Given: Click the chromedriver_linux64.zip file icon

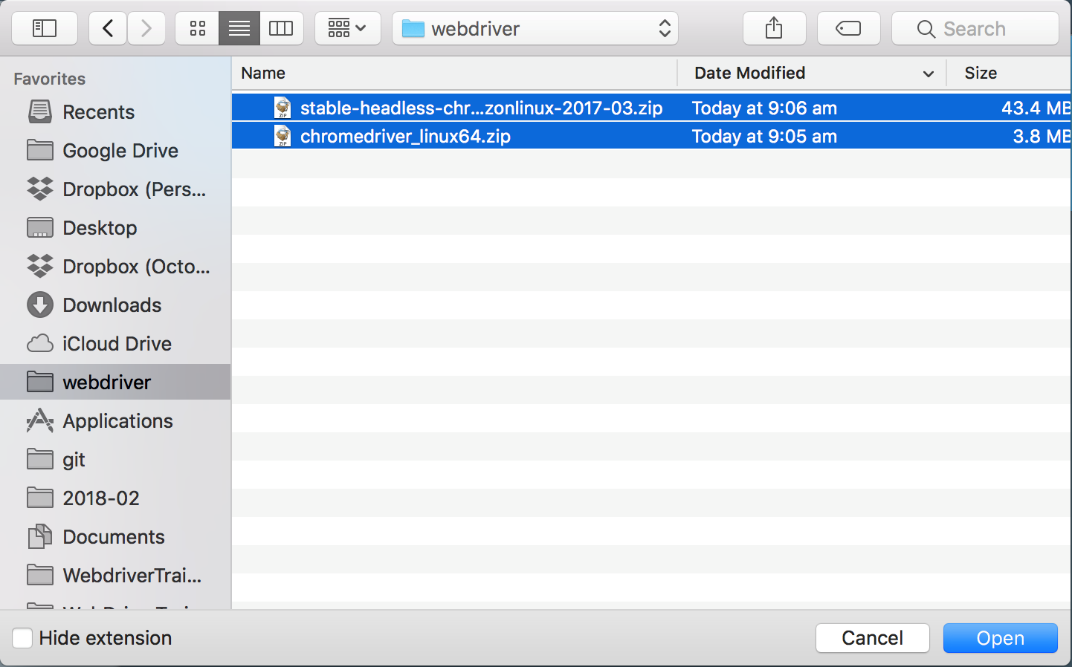Looking at the screenshot, I should tap(283, 136).
